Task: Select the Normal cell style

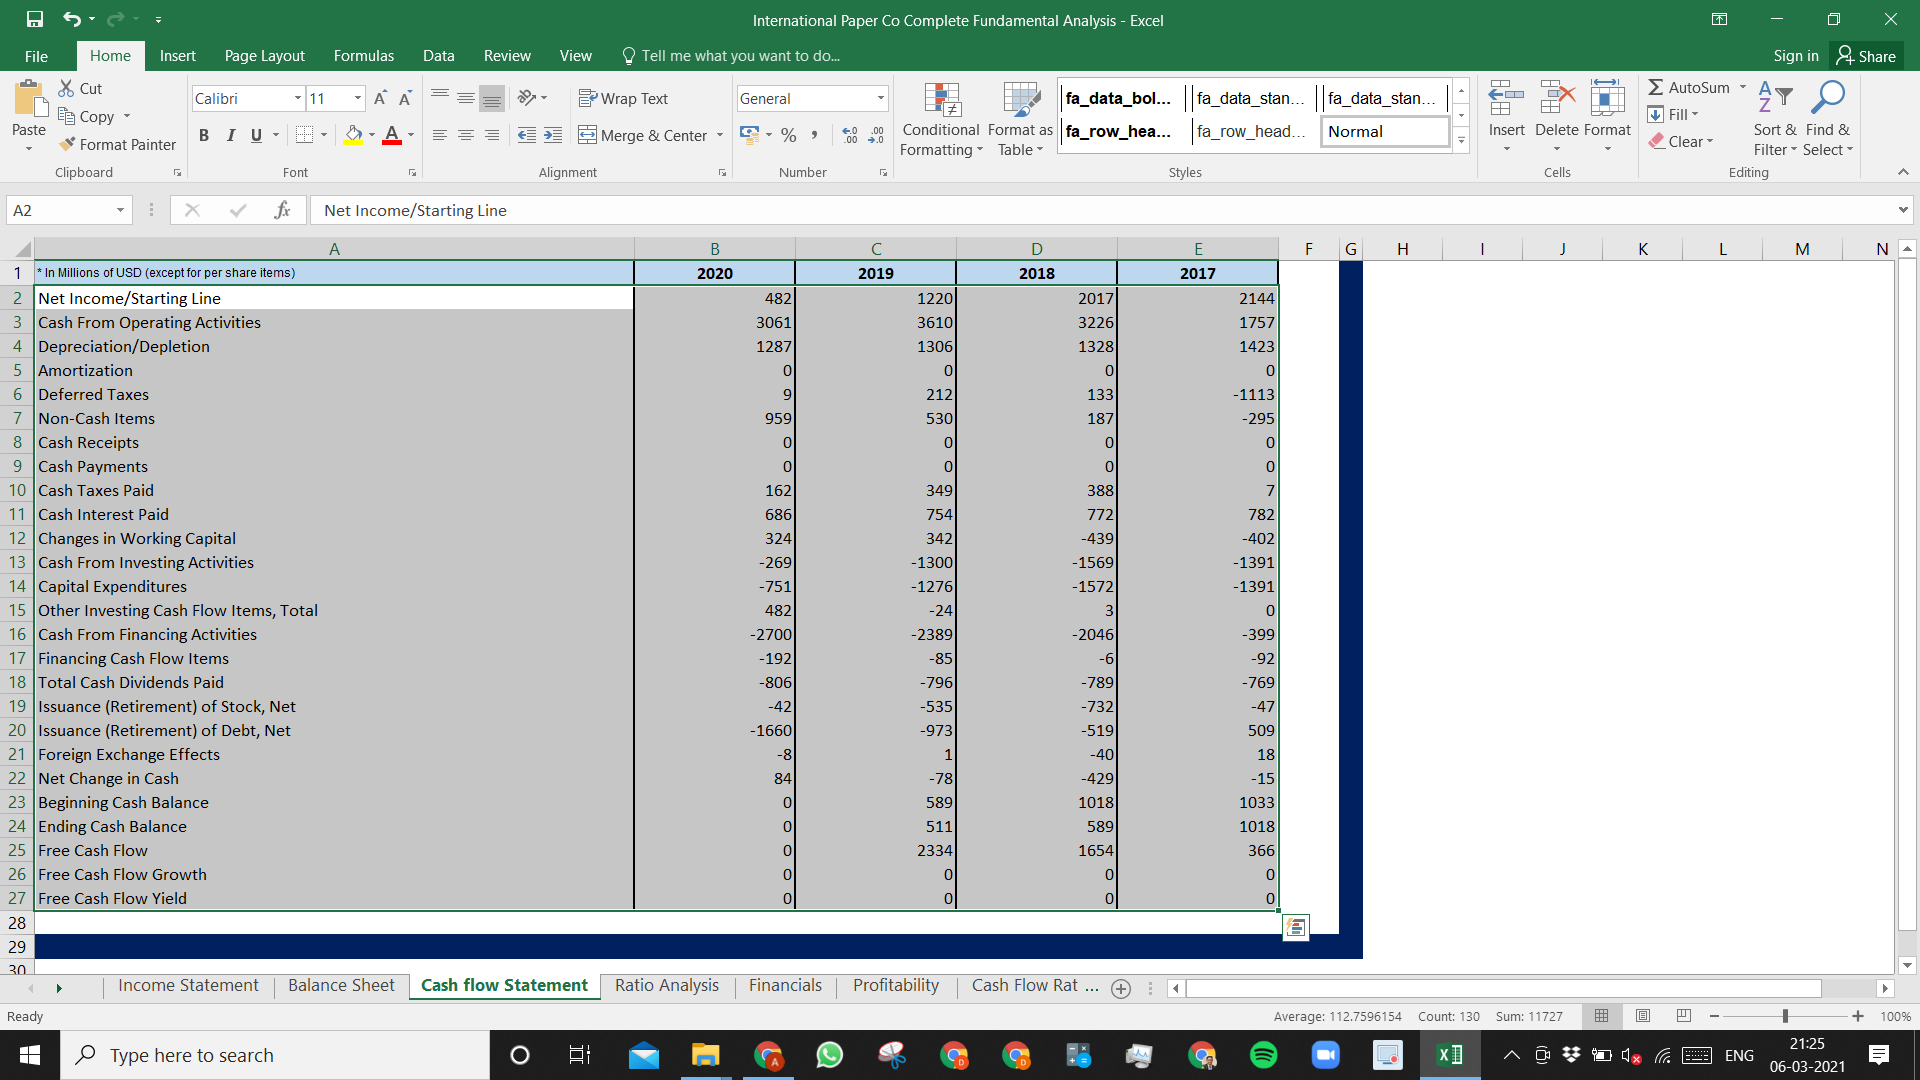Action: click(1385, 131)
